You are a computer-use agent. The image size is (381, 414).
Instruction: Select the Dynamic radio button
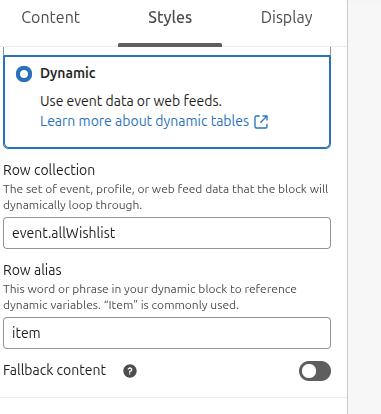(x=24, y=74)
